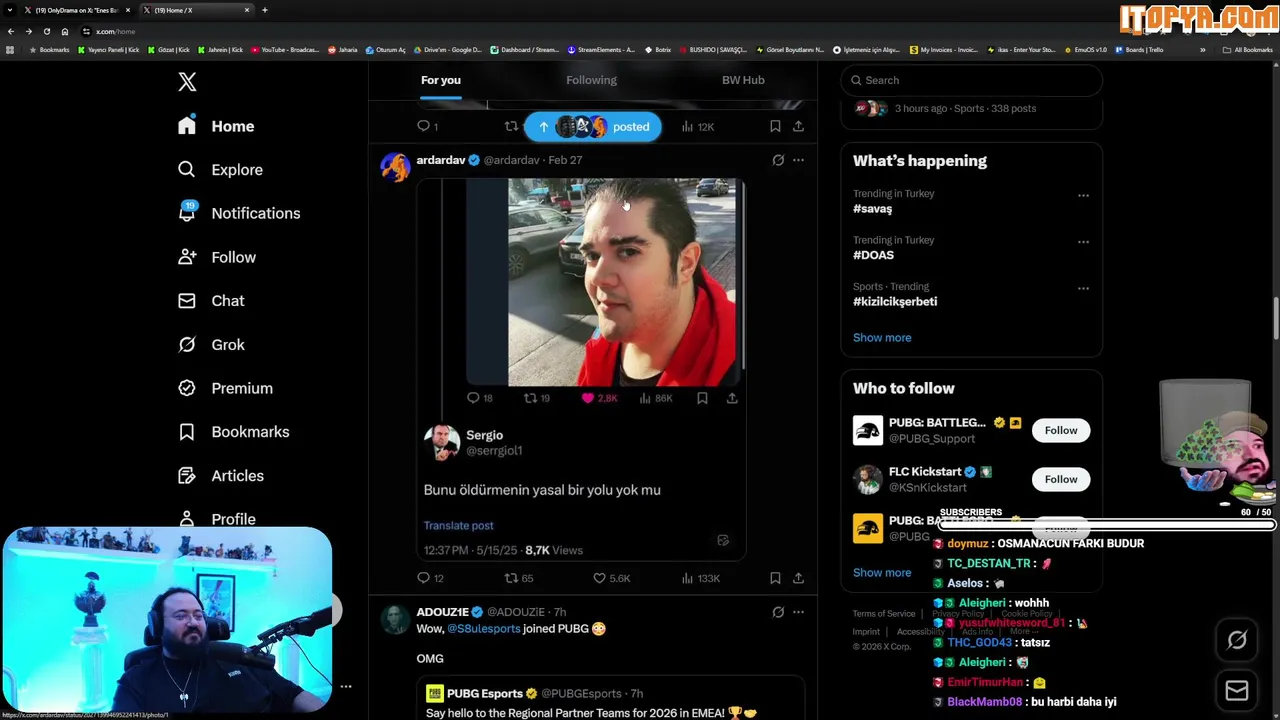Click the Translate post link

pos(458,525)
